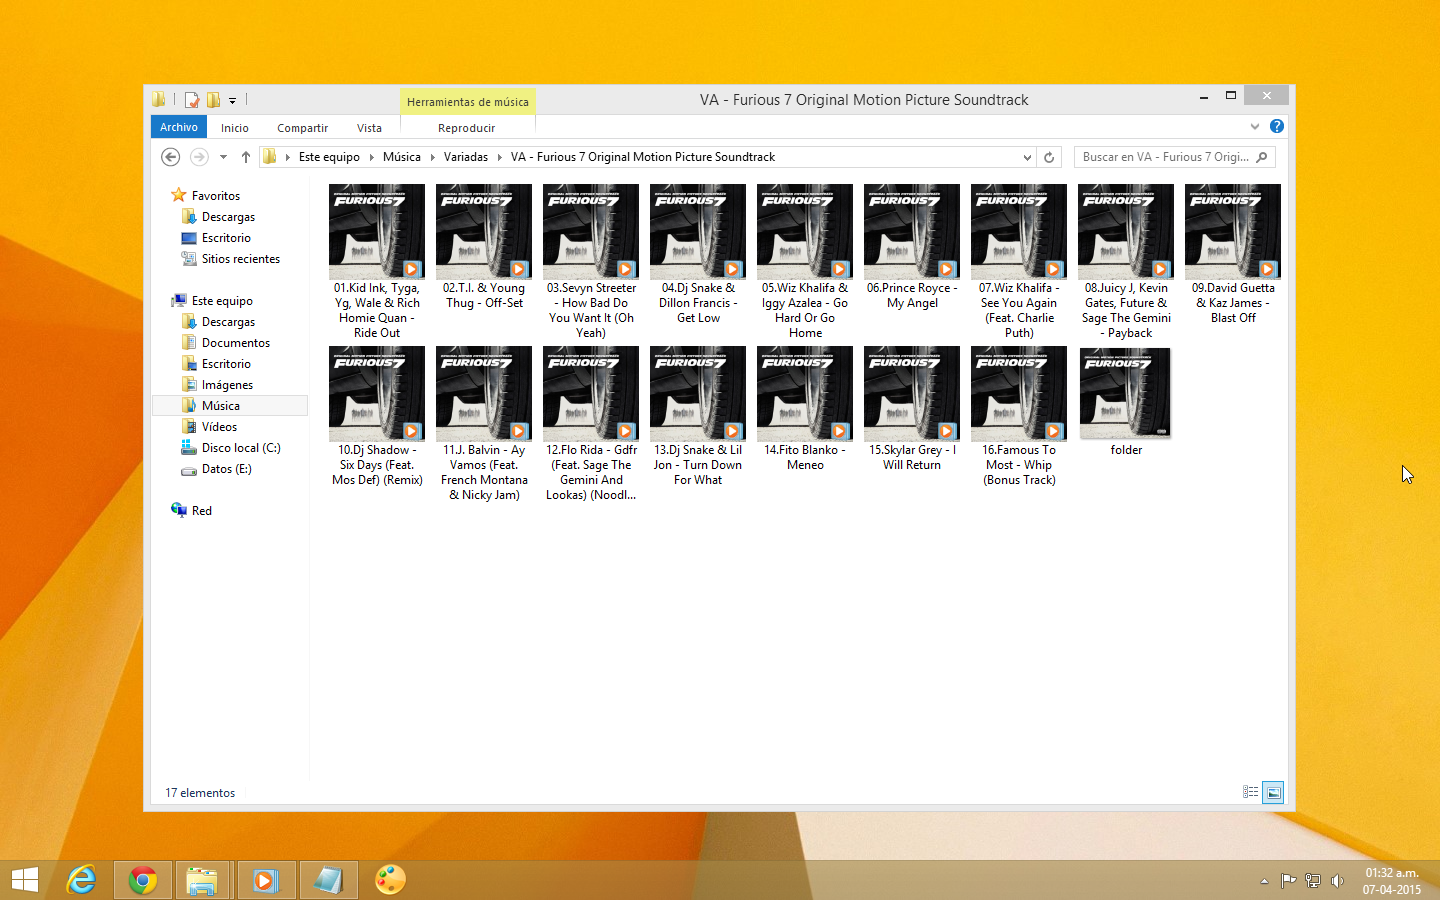Image resolution: width=1440 pixels, height=900 pixels.
Task: Show hidden tray icons arrow
Action: pyautogui.click(x=1264, y=881)
